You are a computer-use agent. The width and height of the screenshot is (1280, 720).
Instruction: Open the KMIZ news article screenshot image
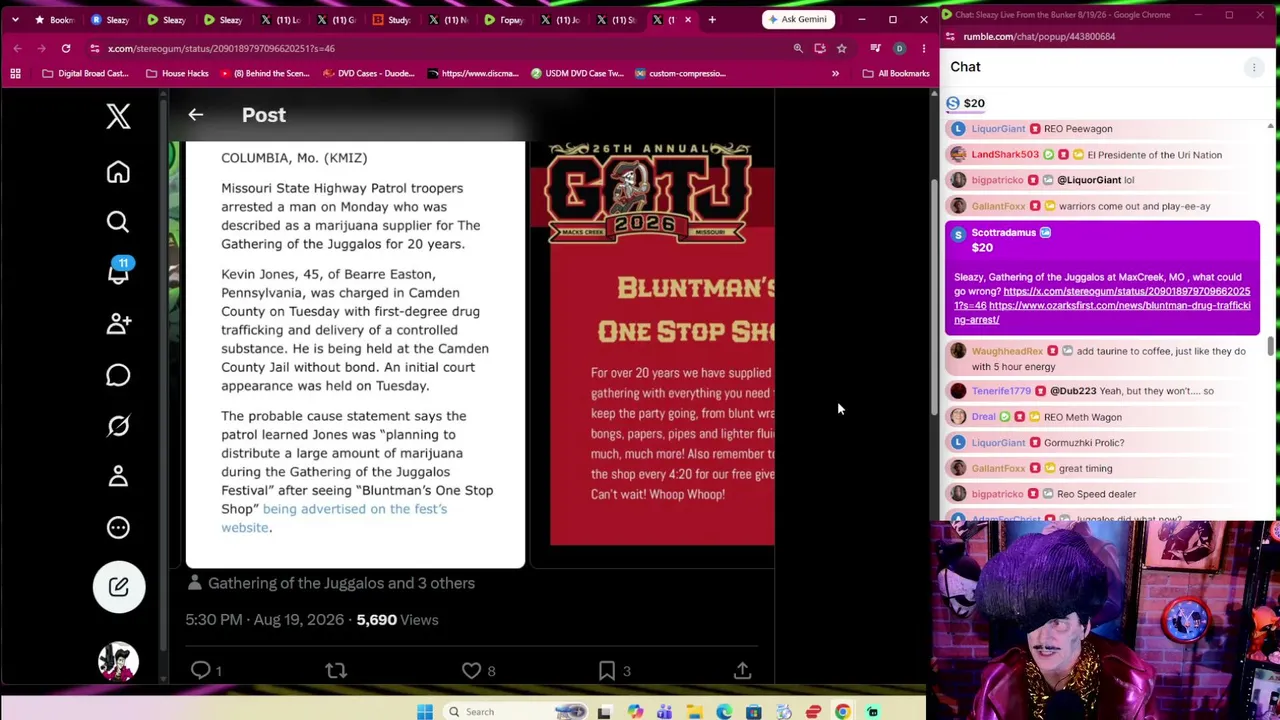[355, 355]
